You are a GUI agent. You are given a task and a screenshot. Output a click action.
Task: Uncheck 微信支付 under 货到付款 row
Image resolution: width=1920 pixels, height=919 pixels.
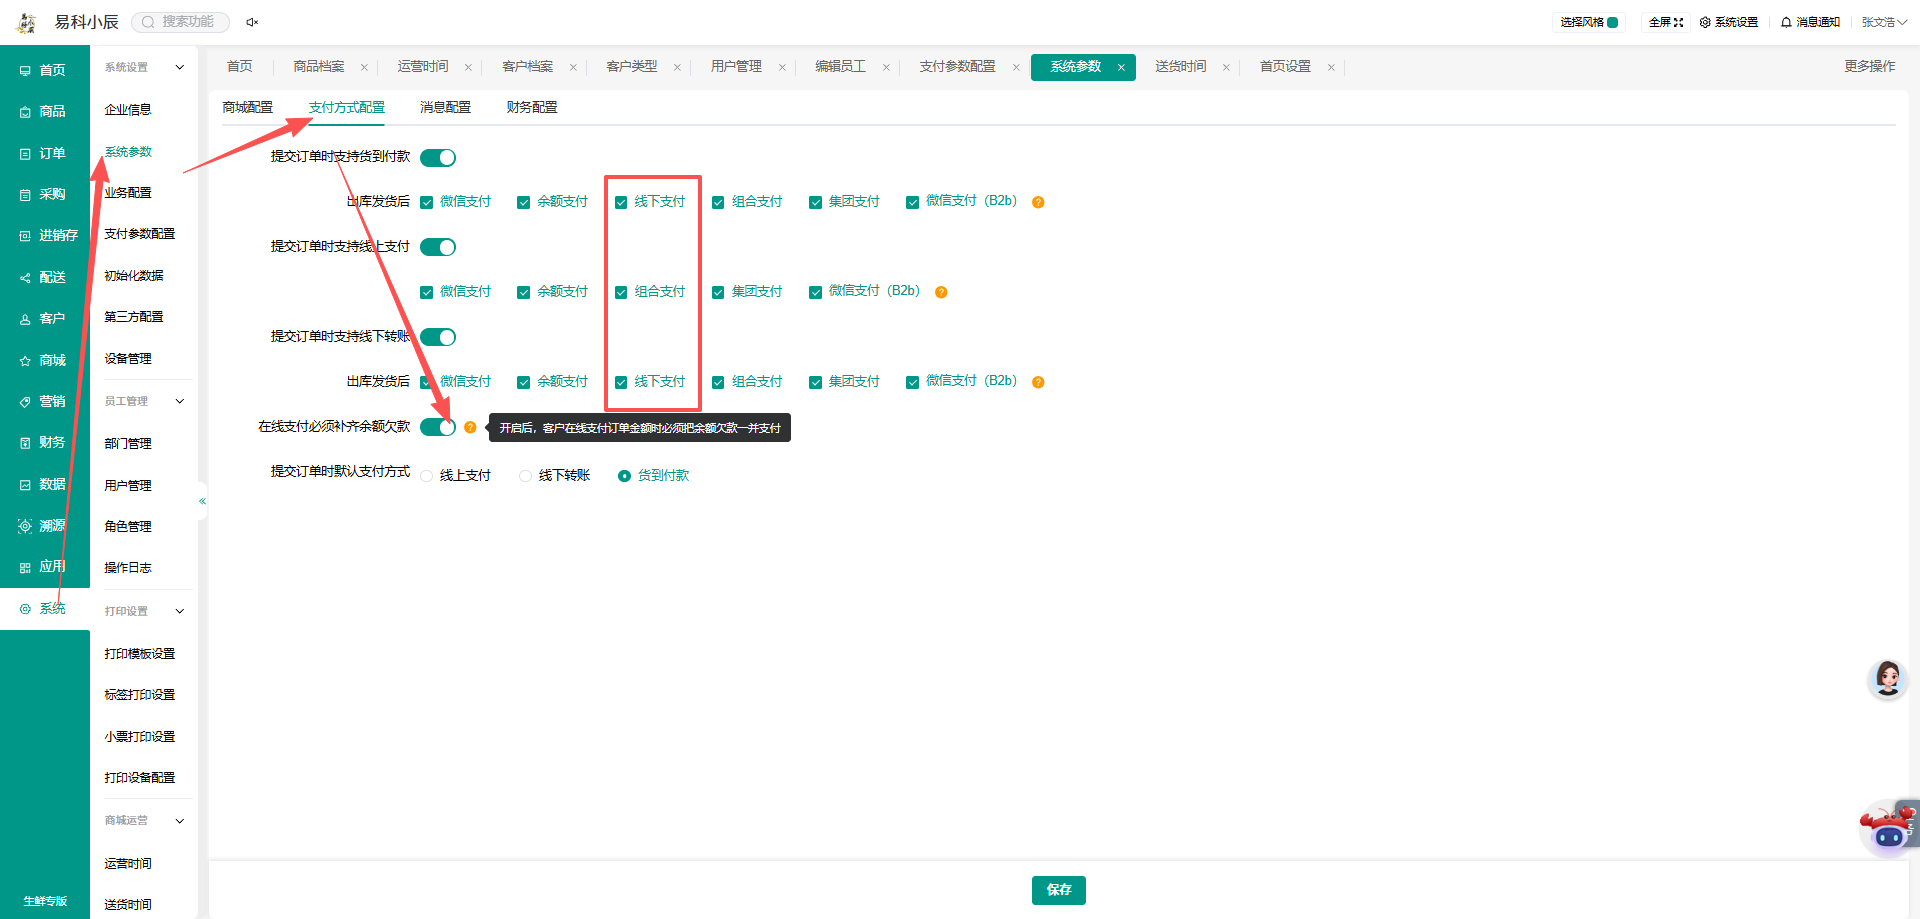tap(427, 202)
